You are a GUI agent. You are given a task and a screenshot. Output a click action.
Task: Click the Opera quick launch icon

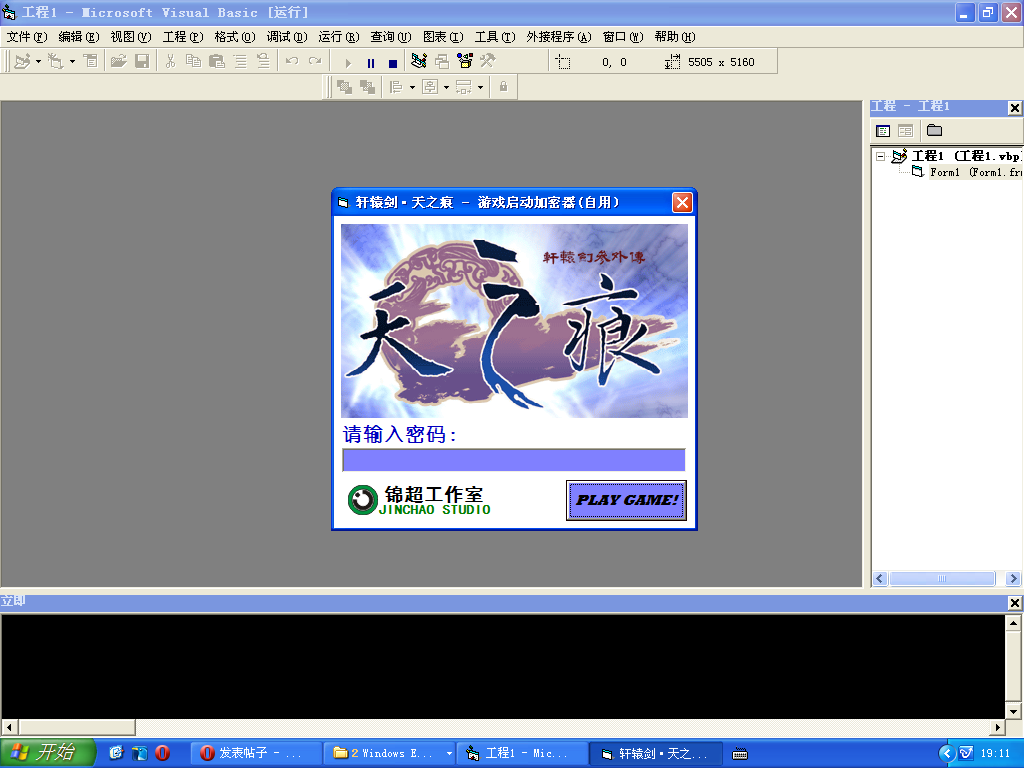tap(163, 753)
